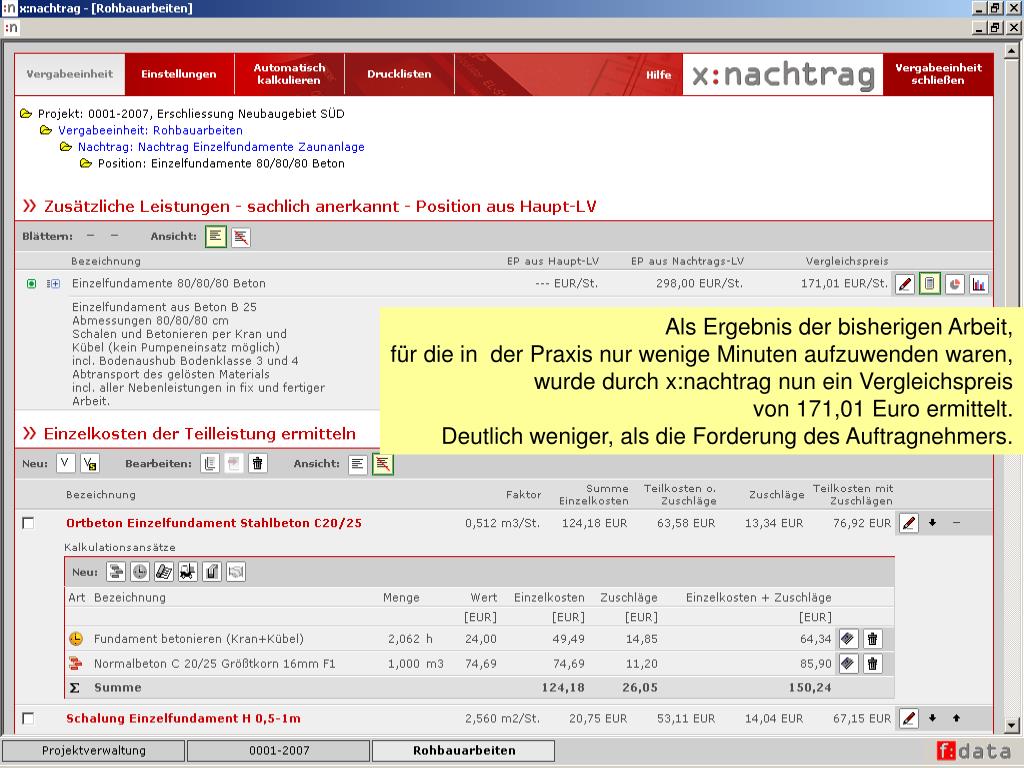Viewport: 1024px width, 768px height.
Task: Click the 2,062 h Menge value
Action: click(x=410, y=639)
